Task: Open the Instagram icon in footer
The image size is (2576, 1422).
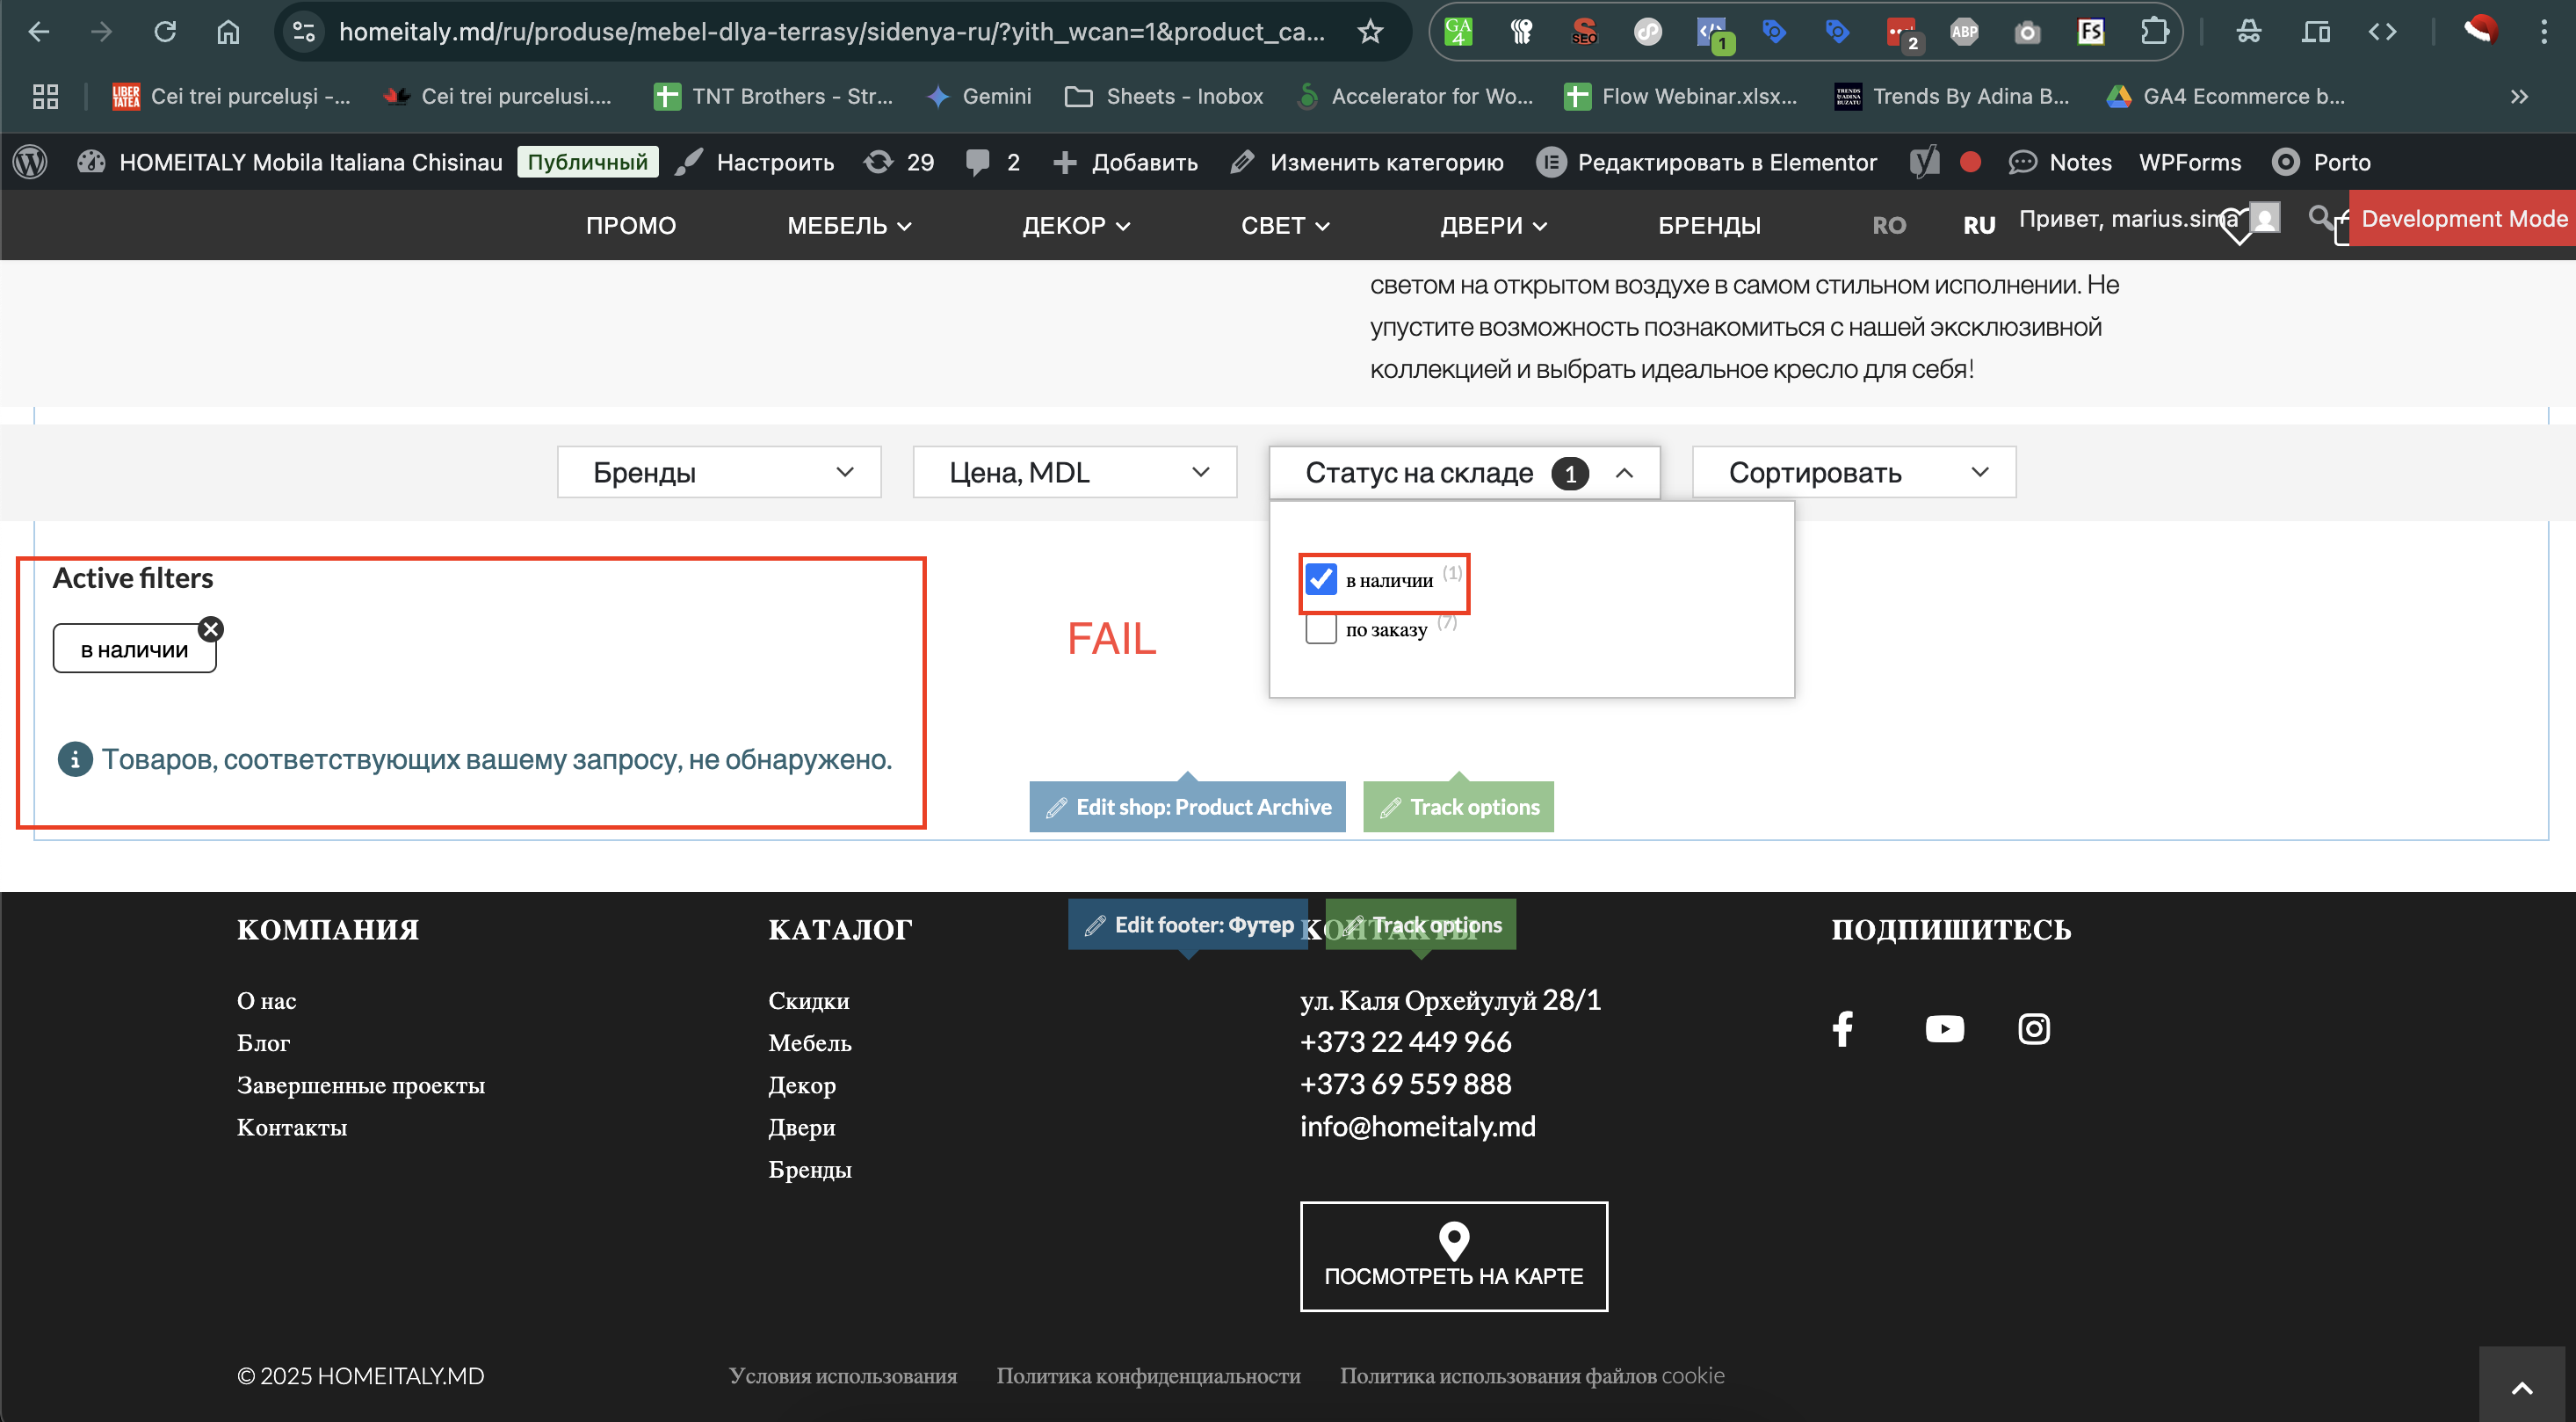Action: [x=2034, y=1029]
